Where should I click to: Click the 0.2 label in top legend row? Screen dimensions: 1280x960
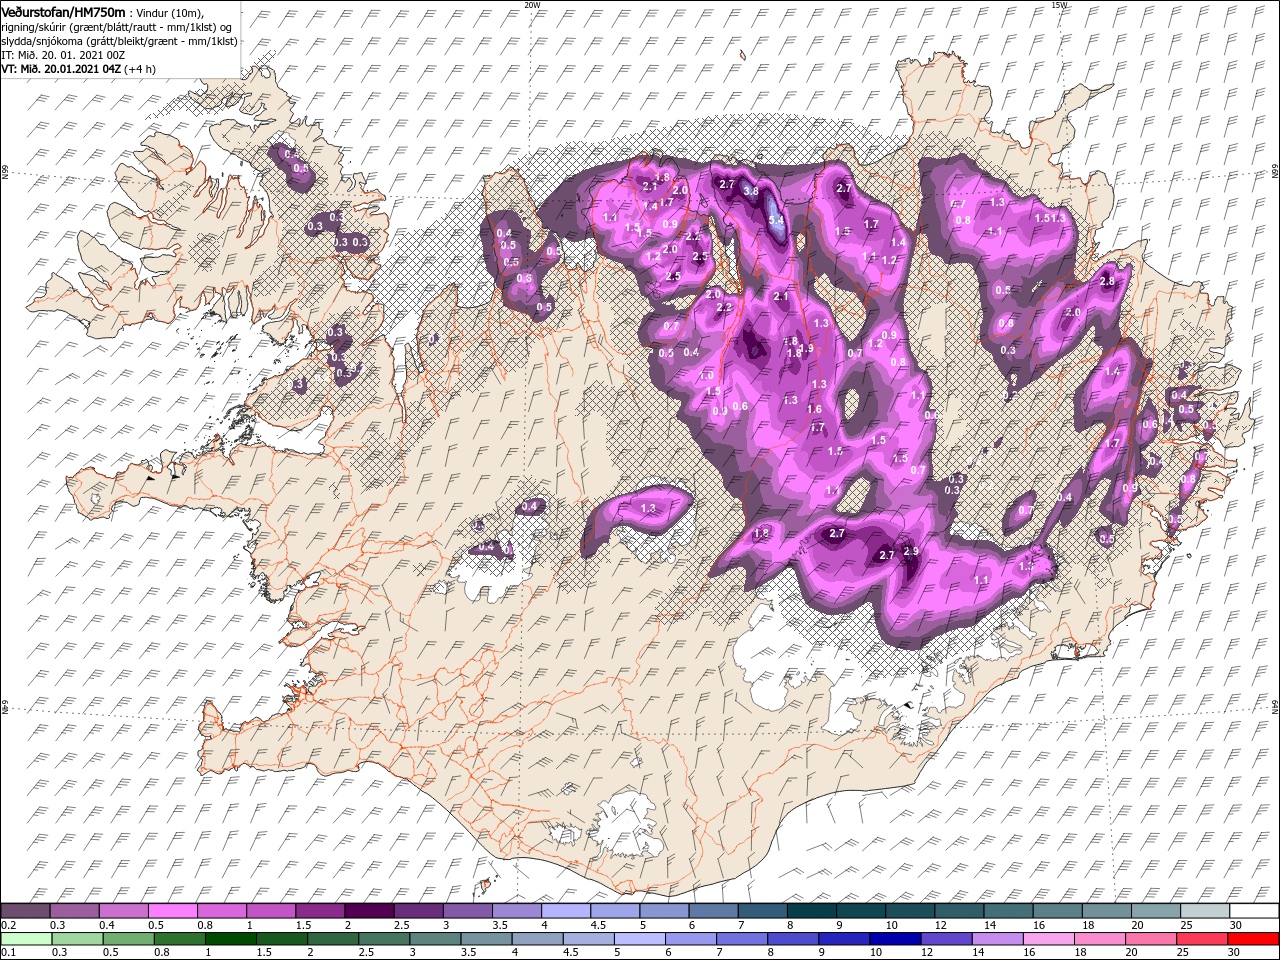9,925
